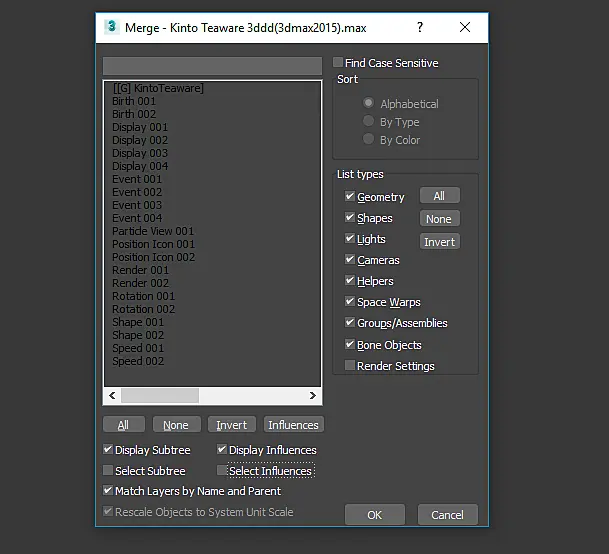Uncheck Cameras list type
609x554 pixels.
[x=350, y=259]
